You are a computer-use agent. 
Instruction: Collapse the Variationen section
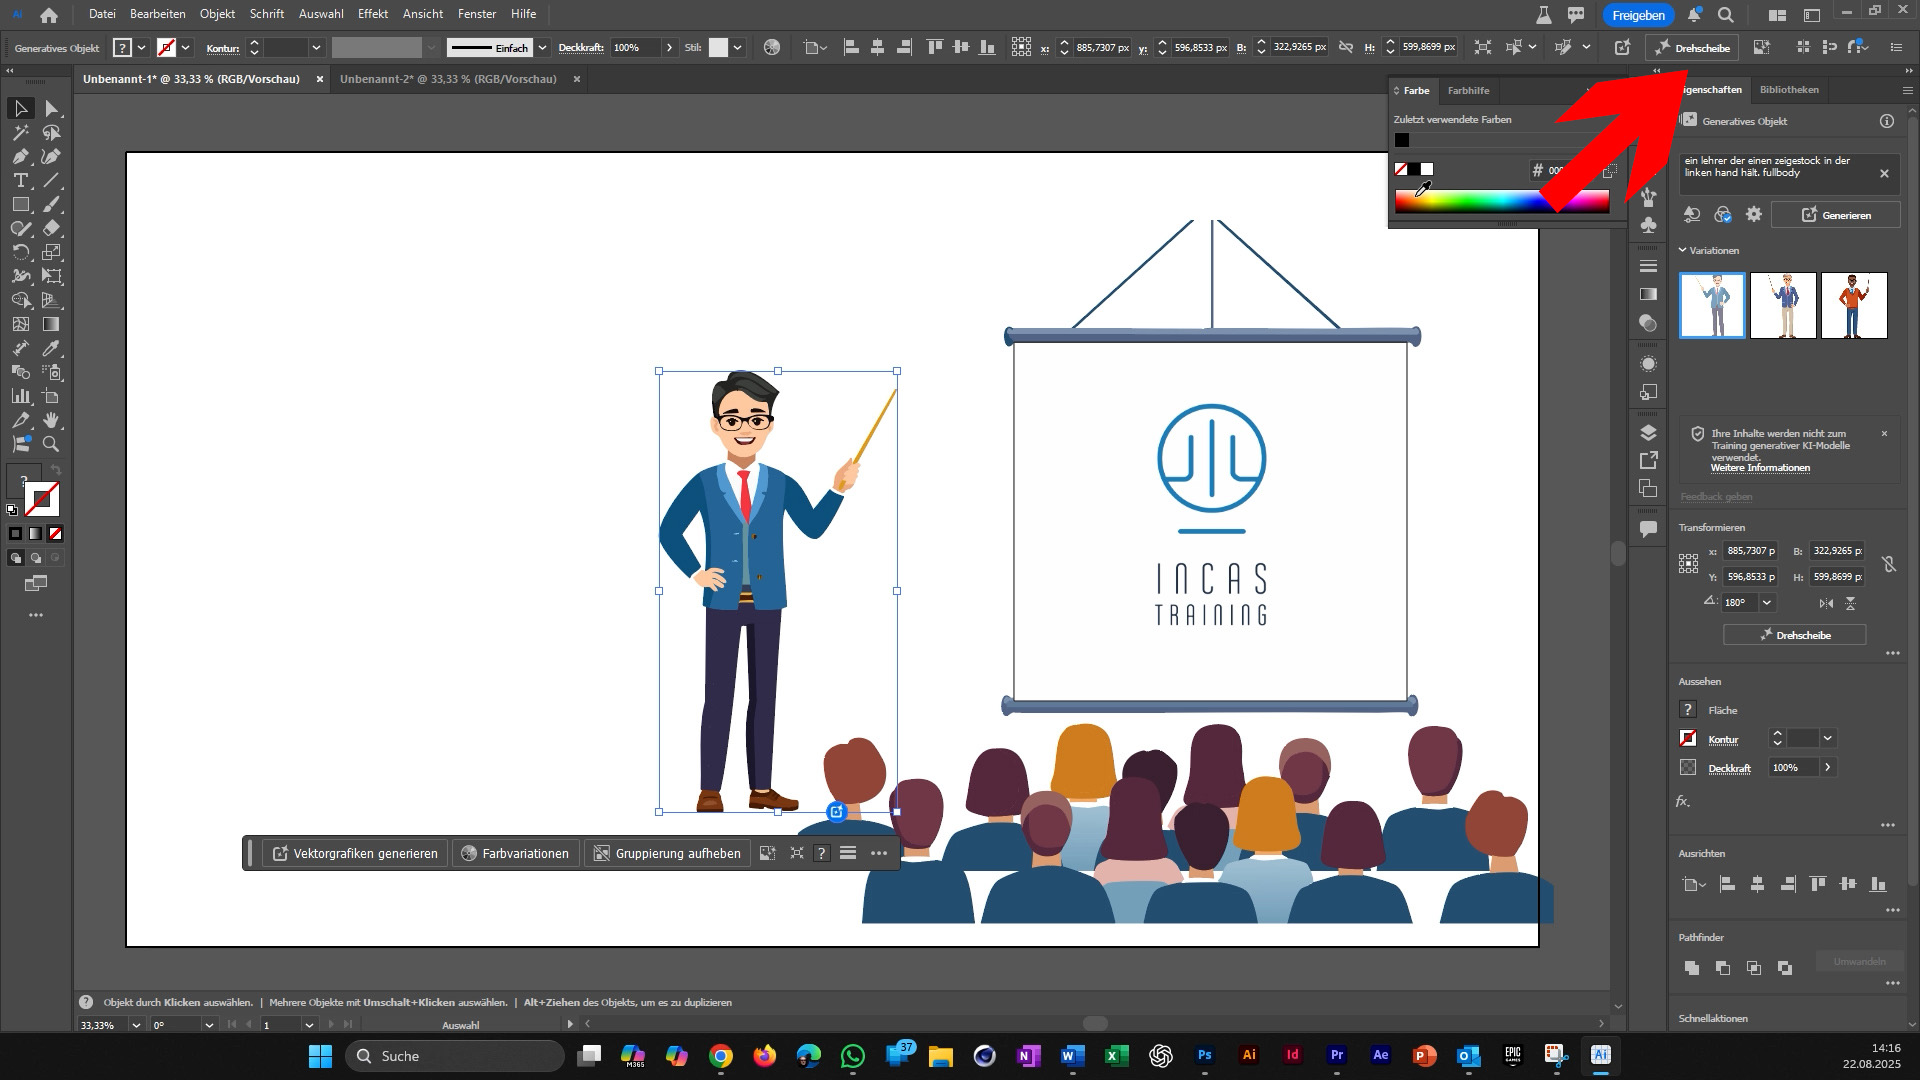coord(1683,250)
